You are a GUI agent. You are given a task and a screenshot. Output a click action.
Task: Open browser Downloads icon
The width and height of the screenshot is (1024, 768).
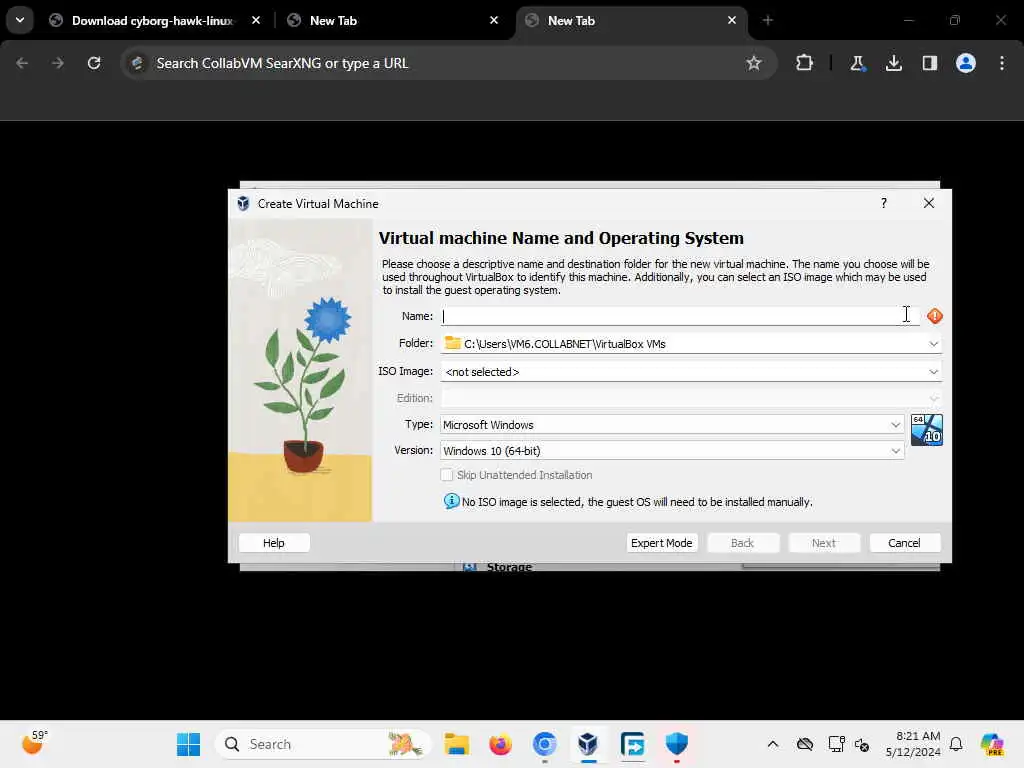click(x=893, y=63)
